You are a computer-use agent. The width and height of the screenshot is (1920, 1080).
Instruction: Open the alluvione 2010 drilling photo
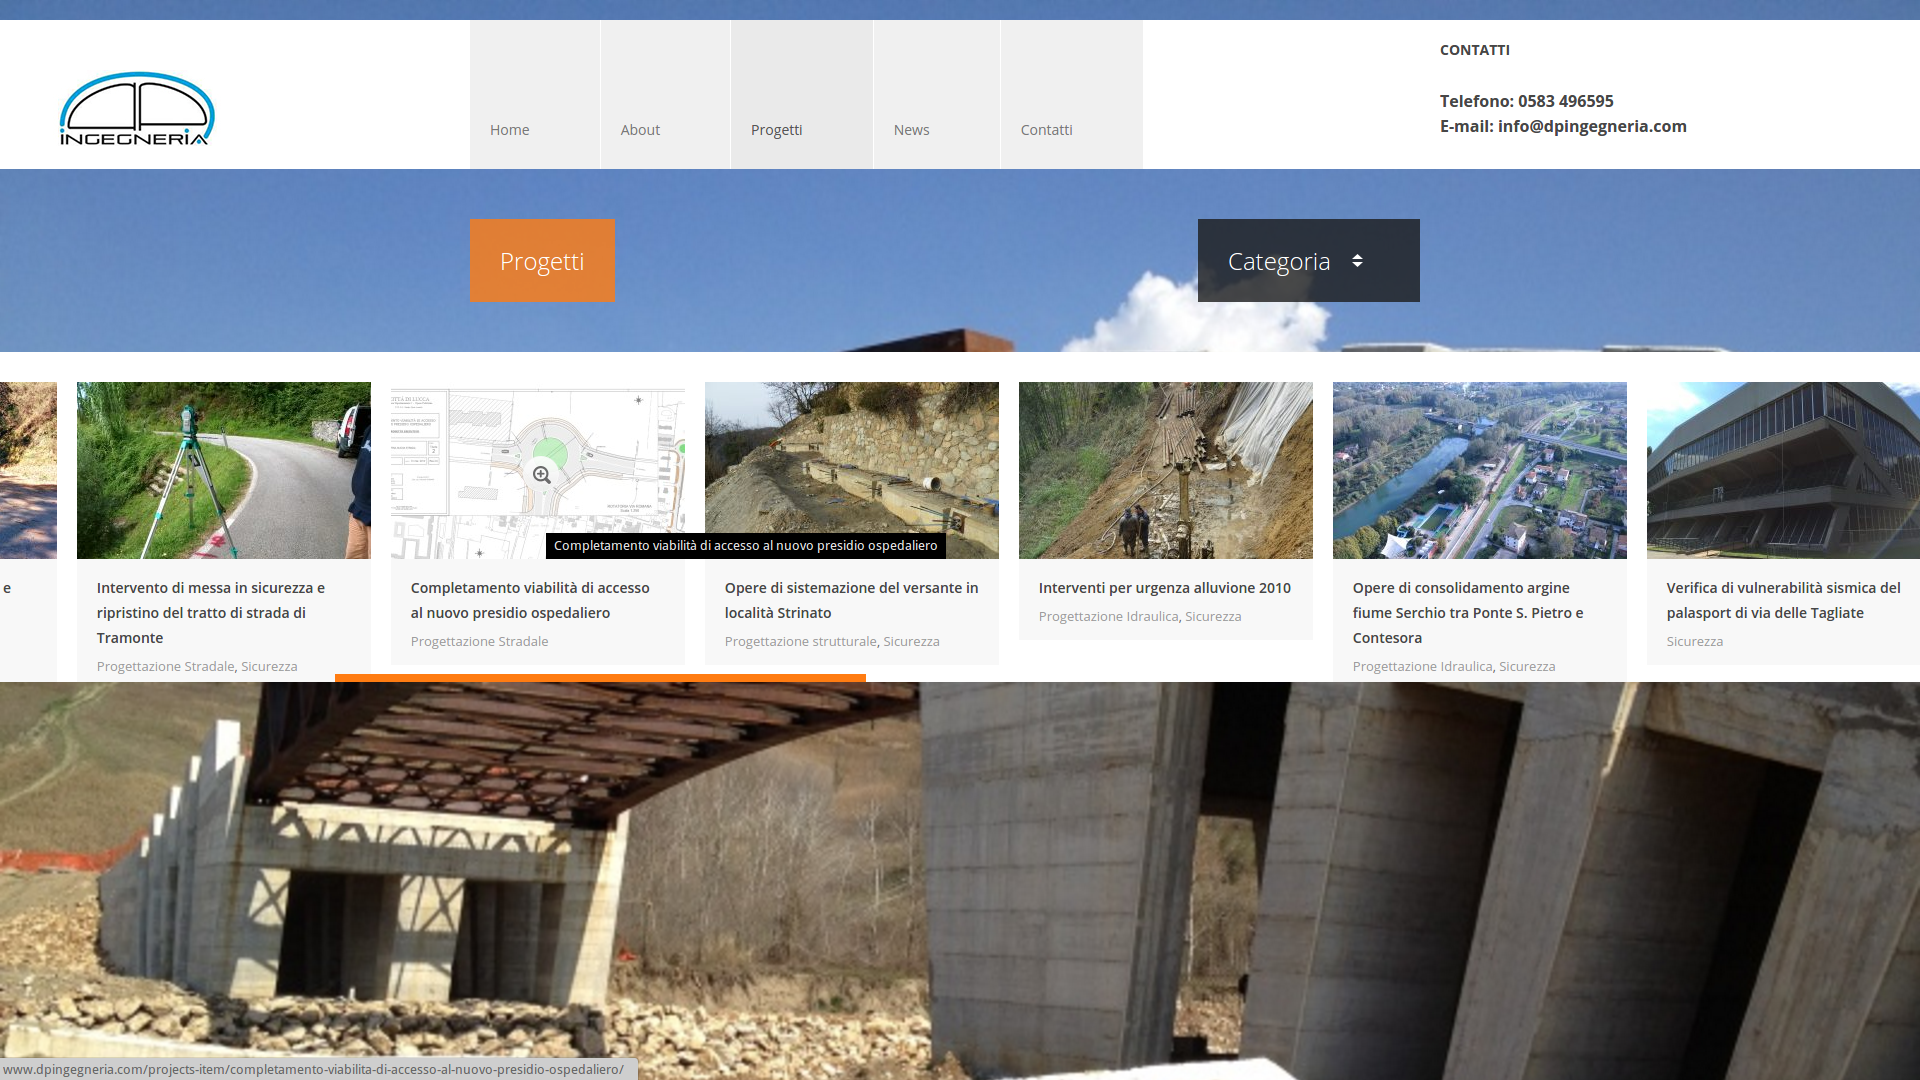tap(1165, 470)
